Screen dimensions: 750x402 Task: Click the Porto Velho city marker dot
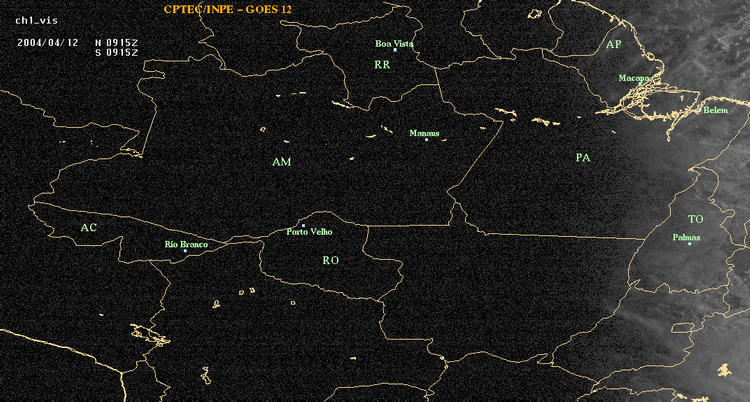click(303, 225)
